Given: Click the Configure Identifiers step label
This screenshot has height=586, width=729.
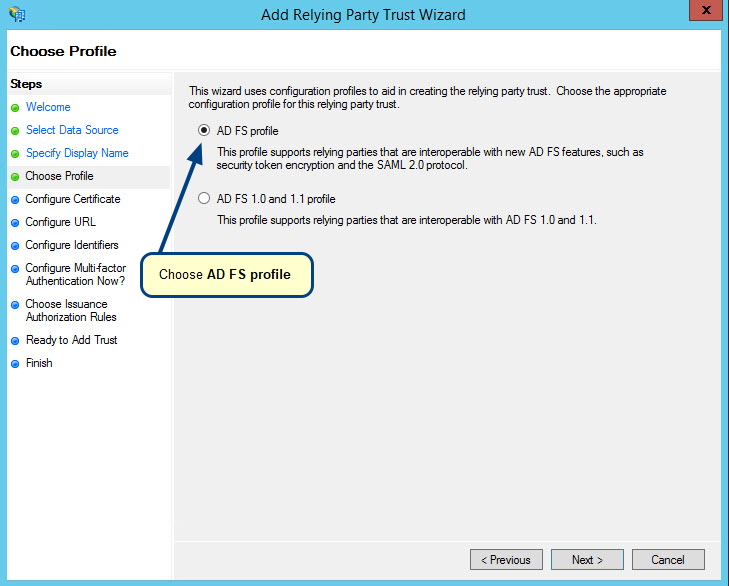Looking at the screenshot, I should [72, 245].
